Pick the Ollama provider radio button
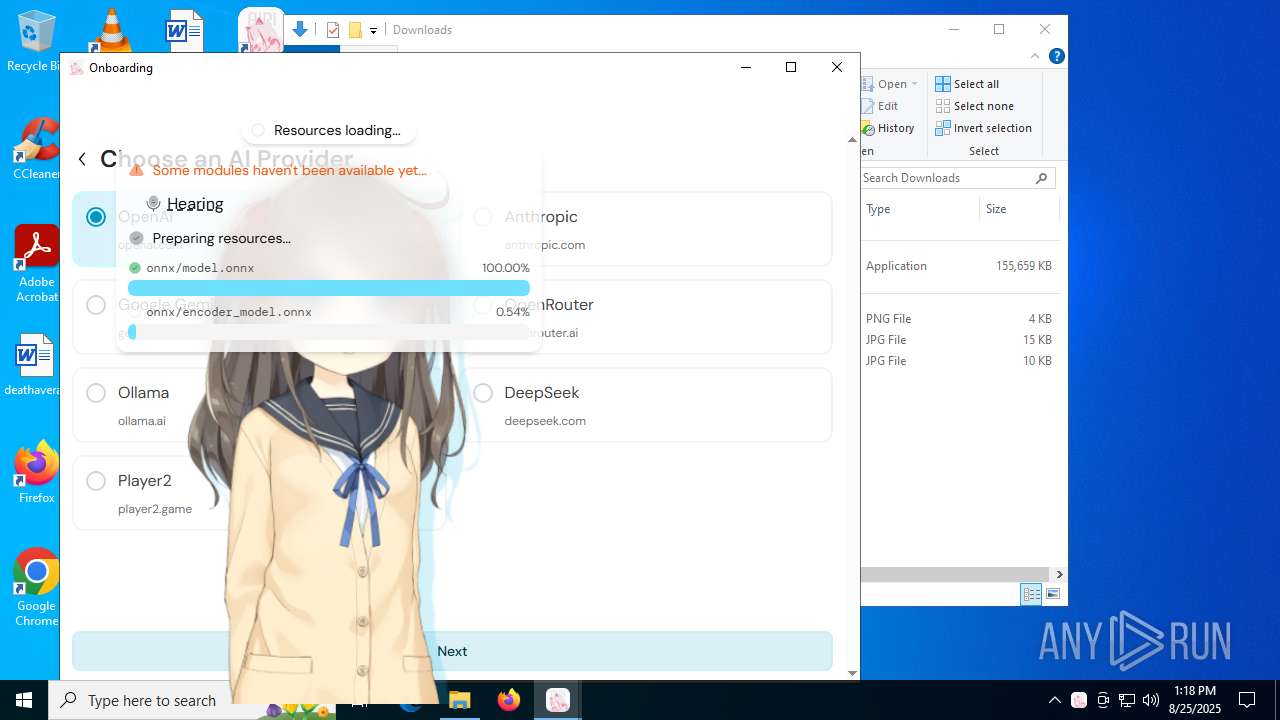1280x720 pixels. pos(96,393)
